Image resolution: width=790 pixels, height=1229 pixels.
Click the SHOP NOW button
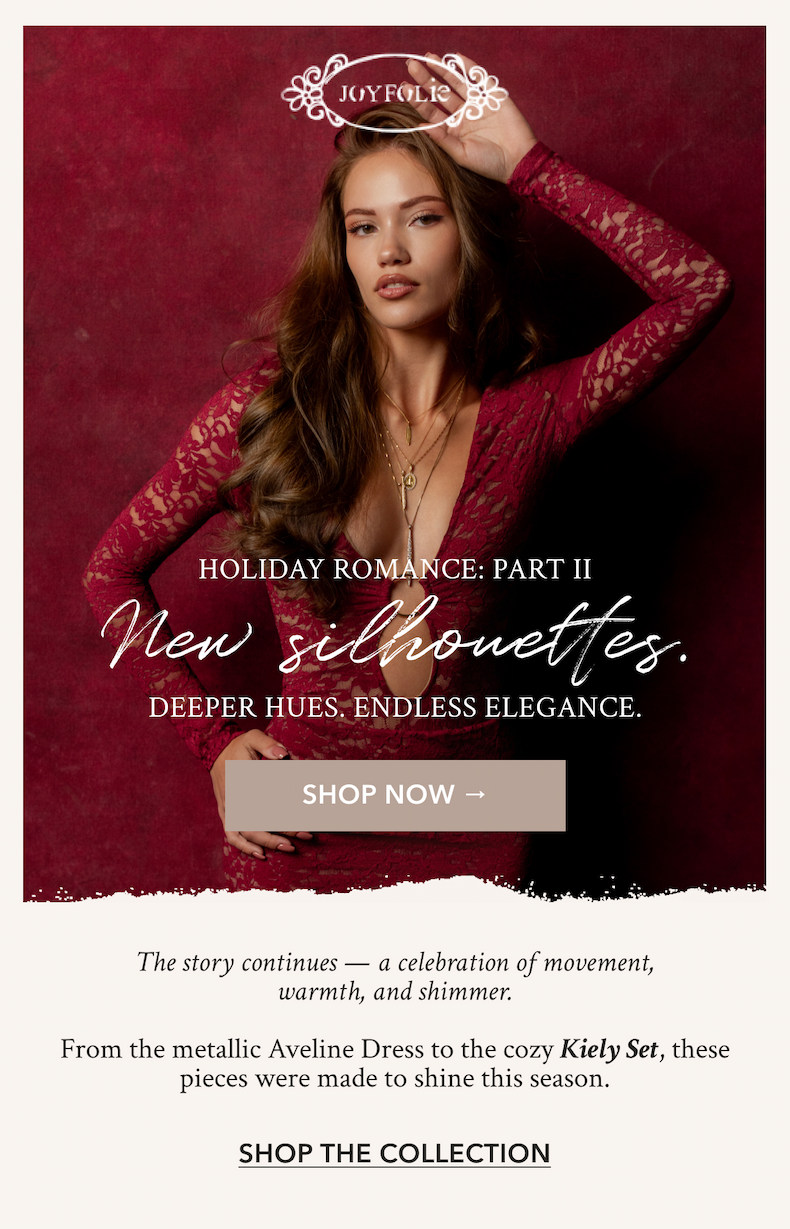point(395,795)
